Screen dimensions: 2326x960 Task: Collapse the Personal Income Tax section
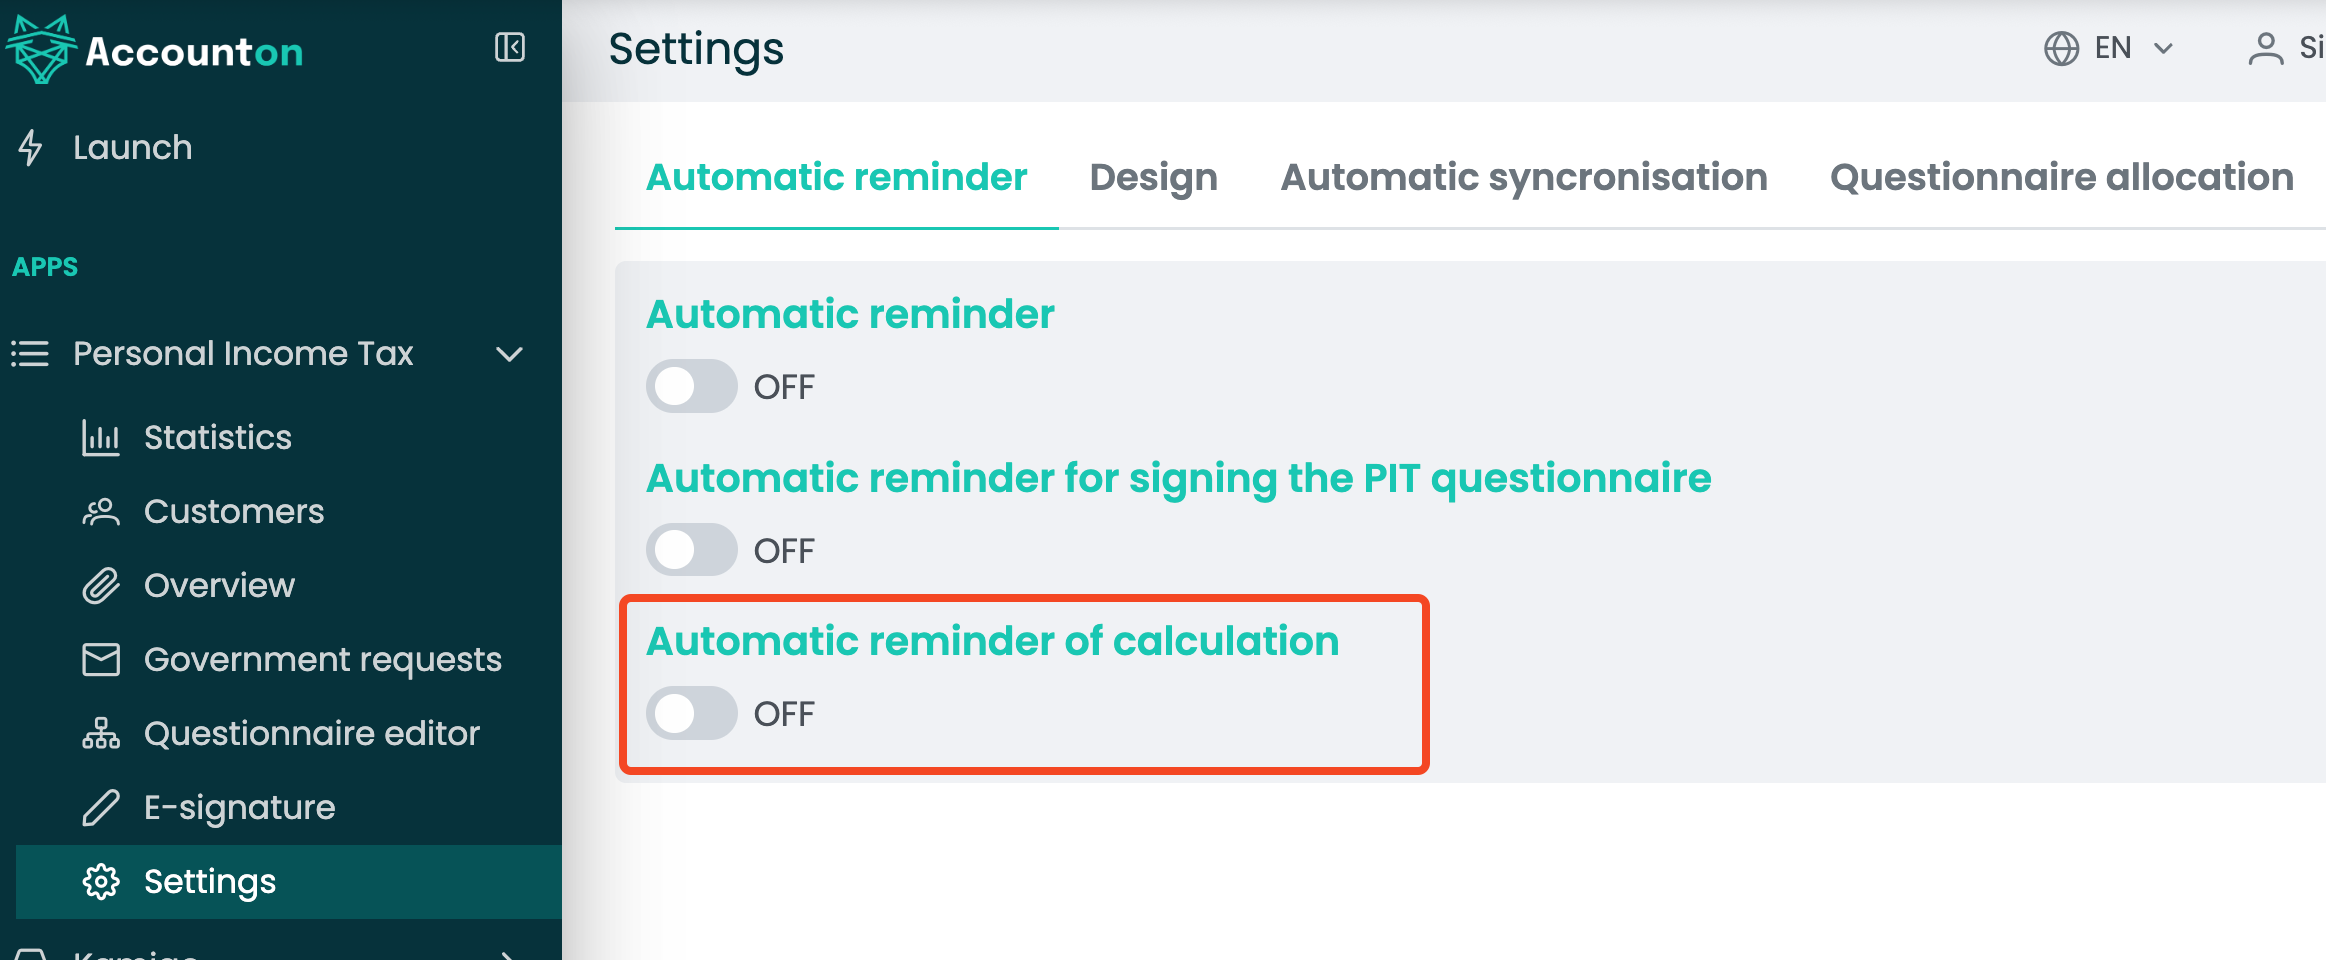509,354
